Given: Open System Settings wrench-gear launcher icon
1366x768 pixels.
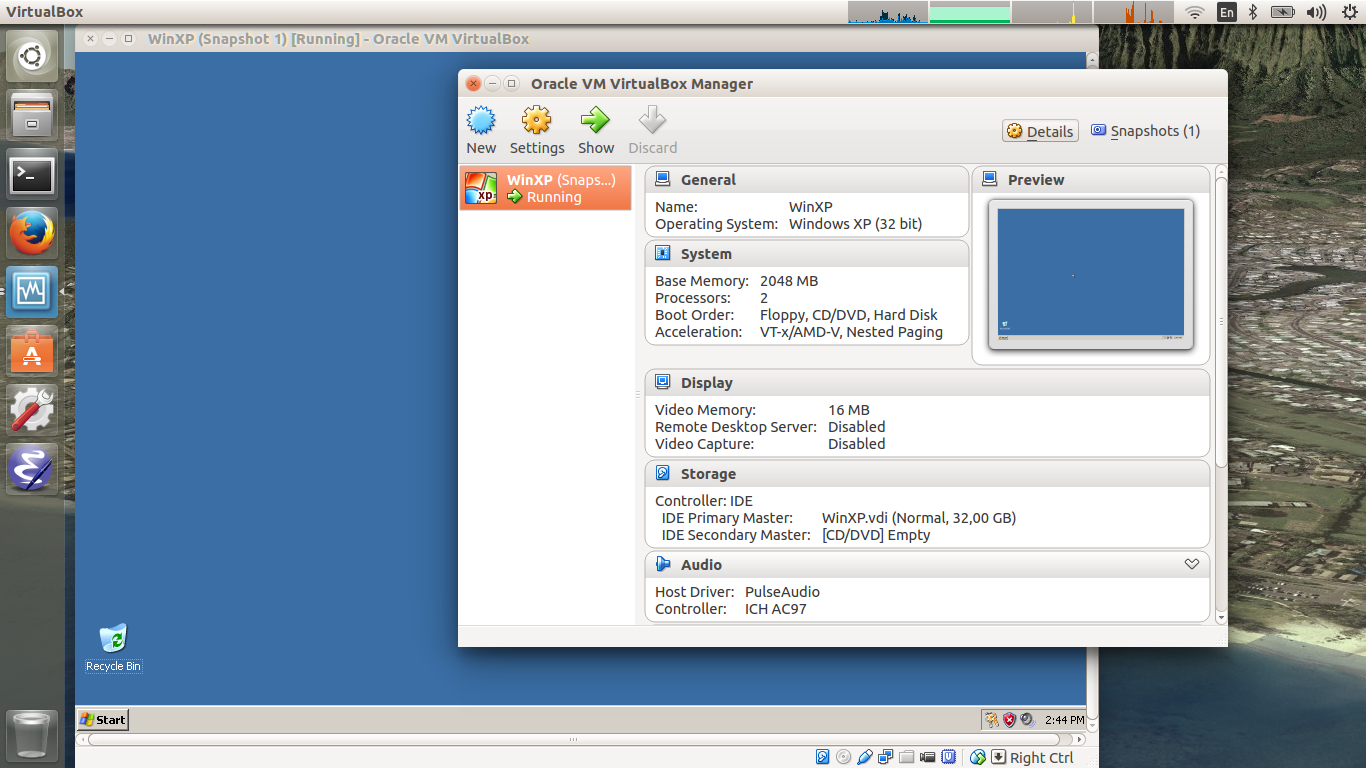Looking at the screenshot, I should point(32,410).
